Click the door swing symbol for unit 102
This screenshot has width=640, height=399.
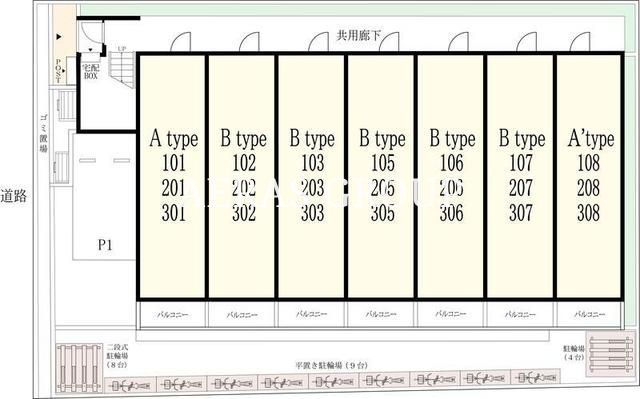250,42
